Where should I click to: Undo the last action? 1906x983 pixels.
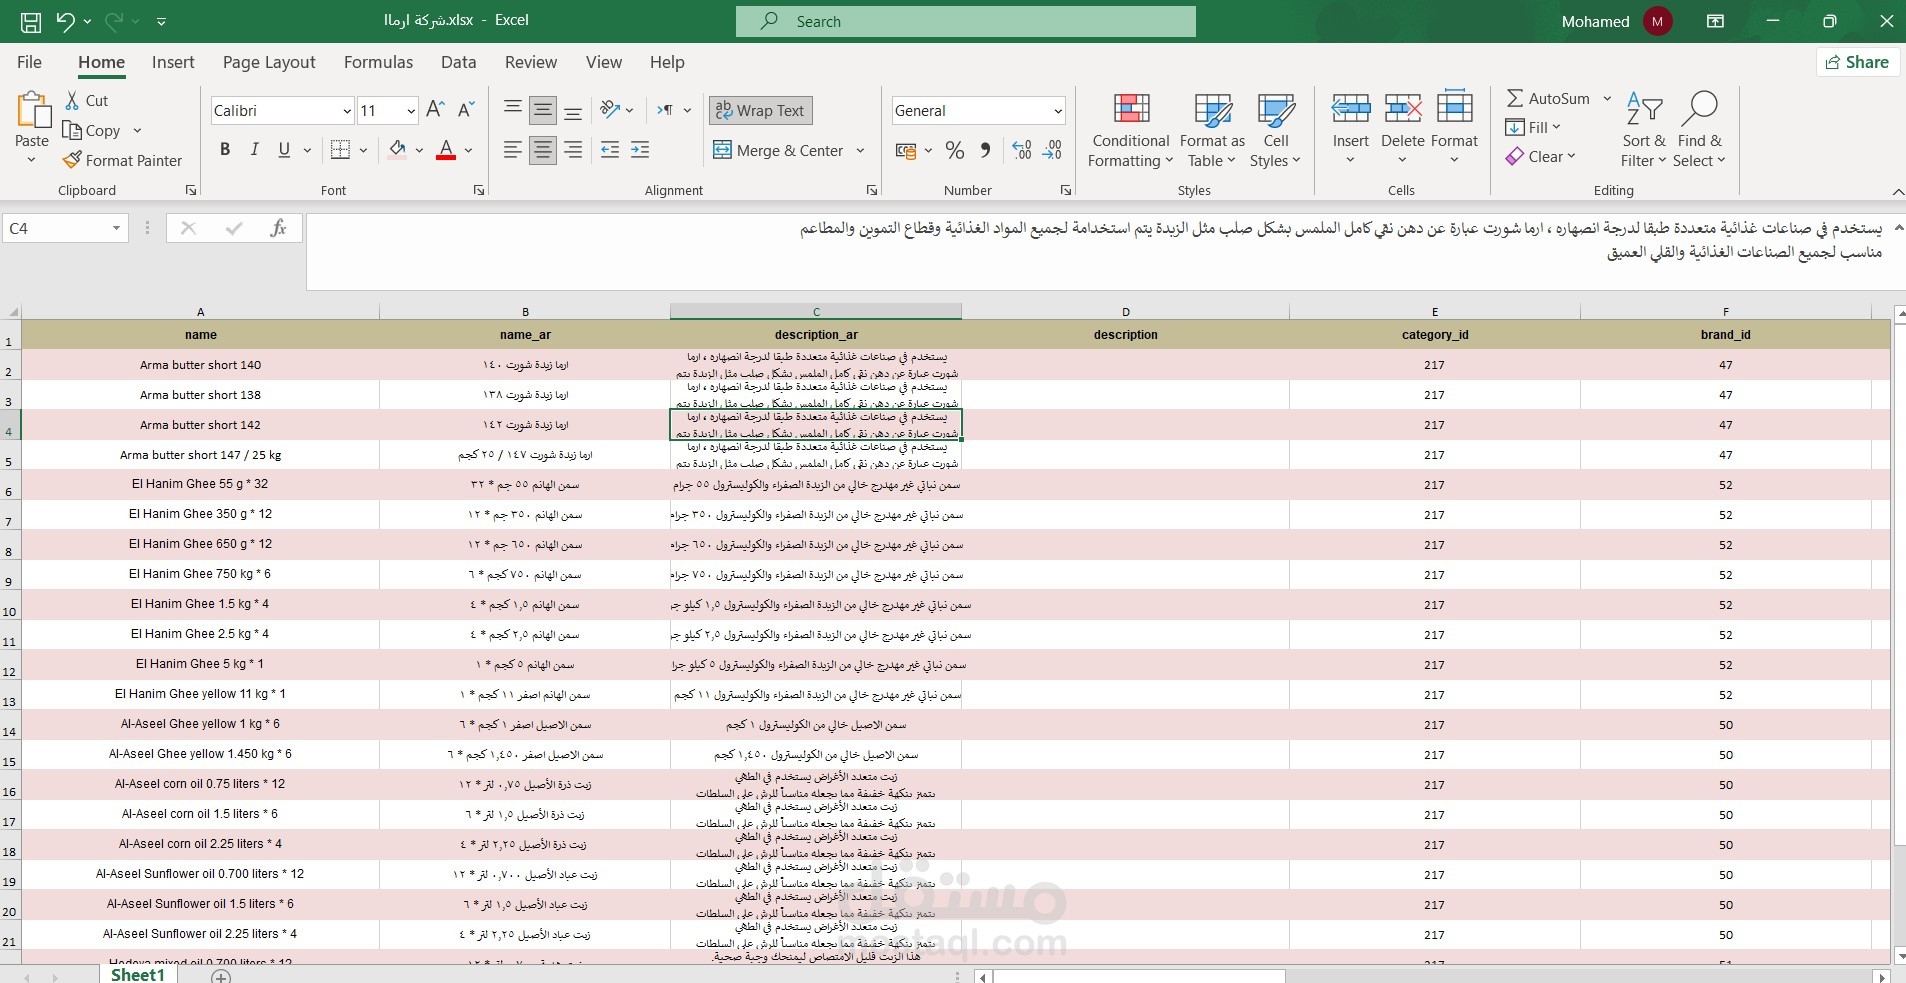point(65,21)
